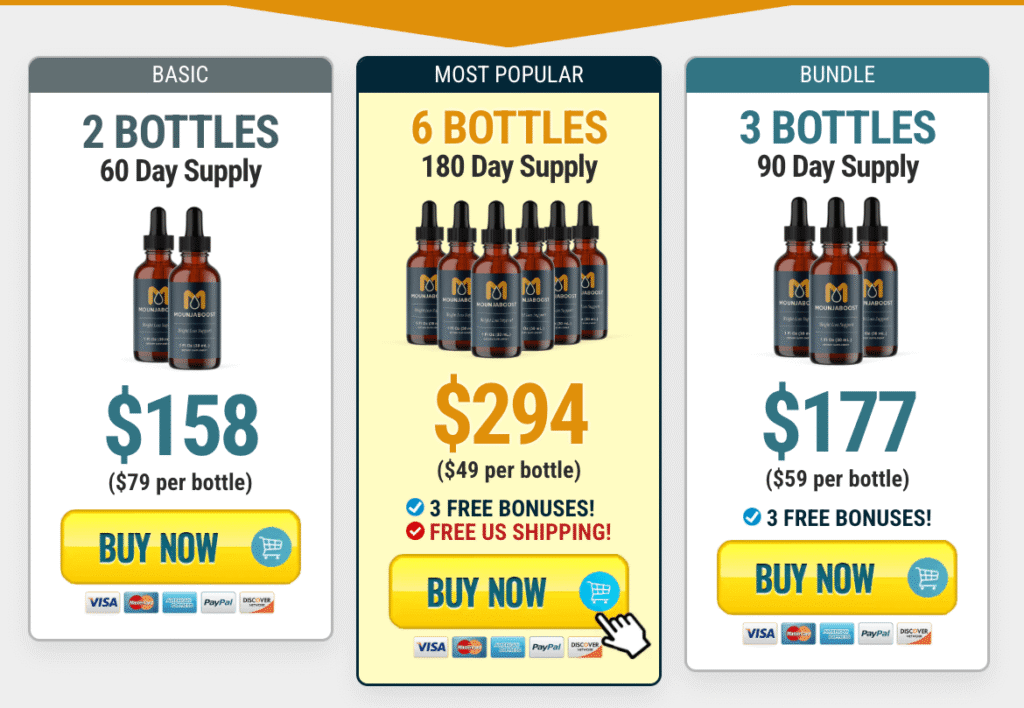Image resolution: width=1024 pixels, height=708 pixels.
Task: Click the cart icon on Basic Buy Now
Action: (271, 547)
